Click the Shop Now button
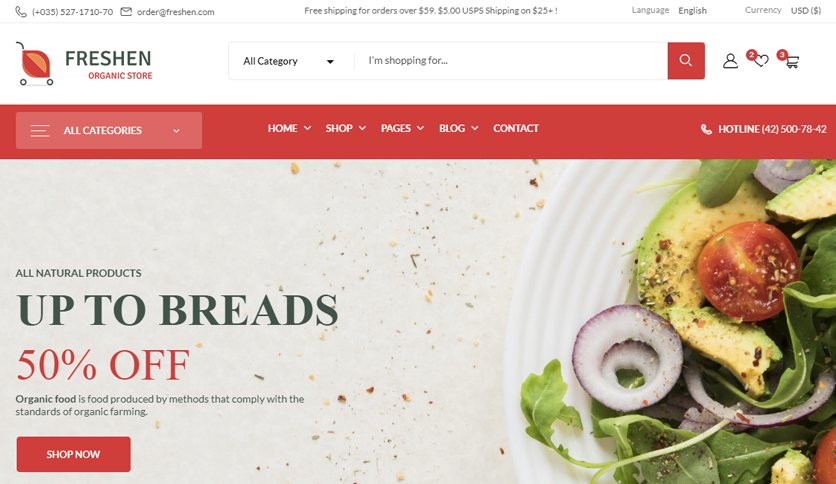 pyautogui.click(x=74, y=454)
